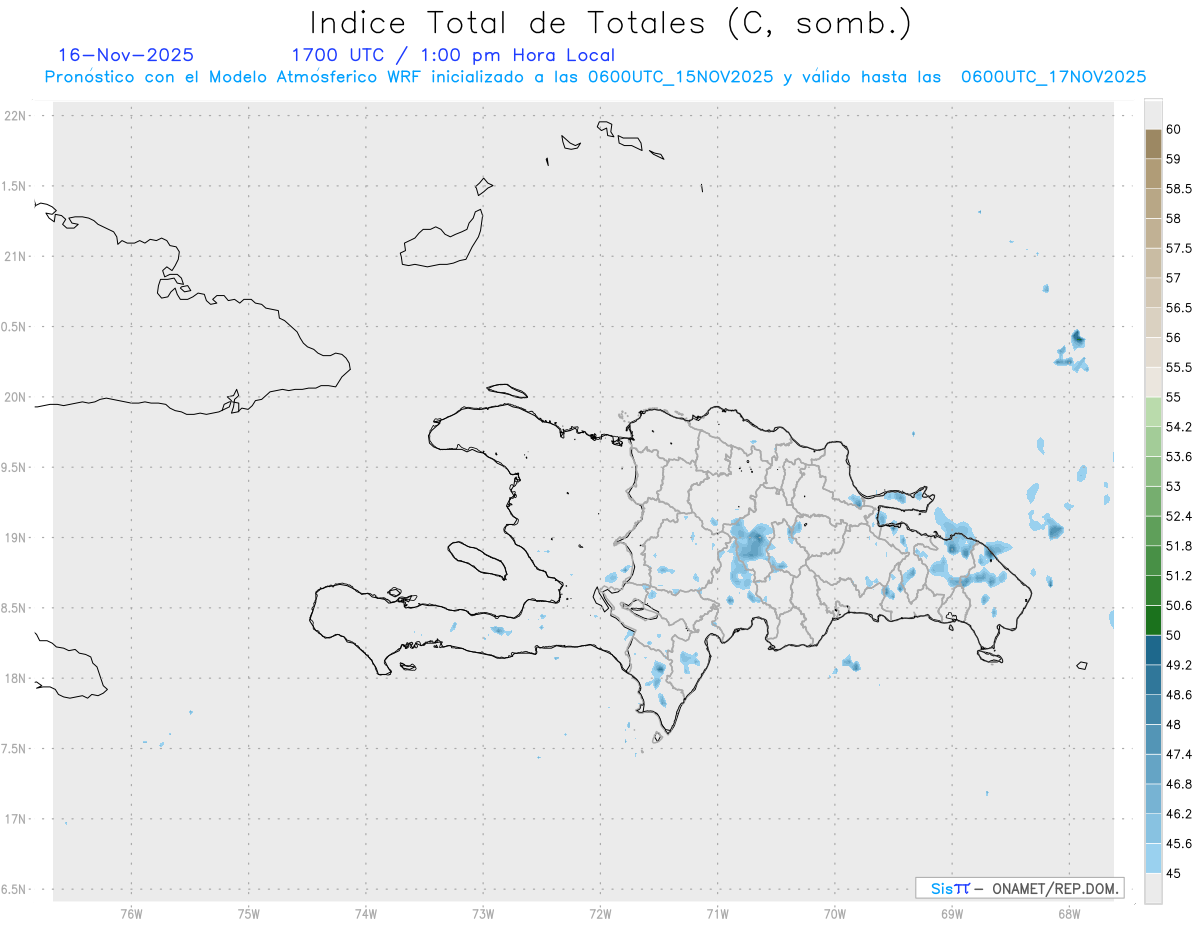Click the '73W' longitude label
The height and width of the screenshot is (927, 1200).
483,913
